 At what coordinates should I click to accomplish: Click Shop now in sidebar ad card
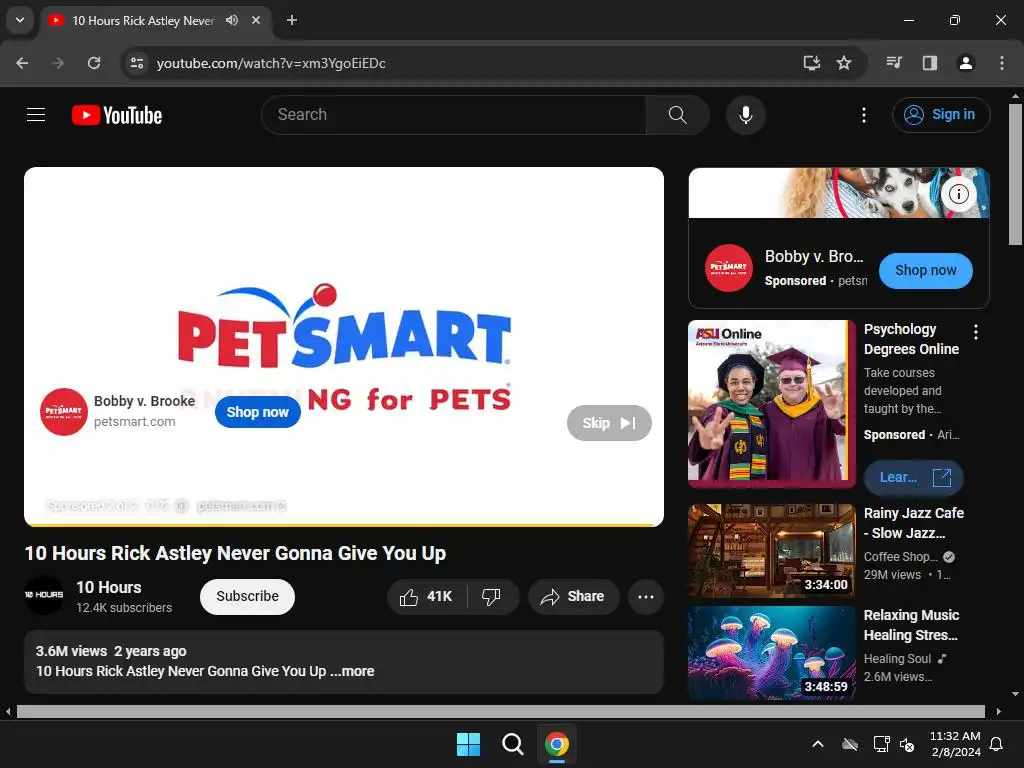925,270
